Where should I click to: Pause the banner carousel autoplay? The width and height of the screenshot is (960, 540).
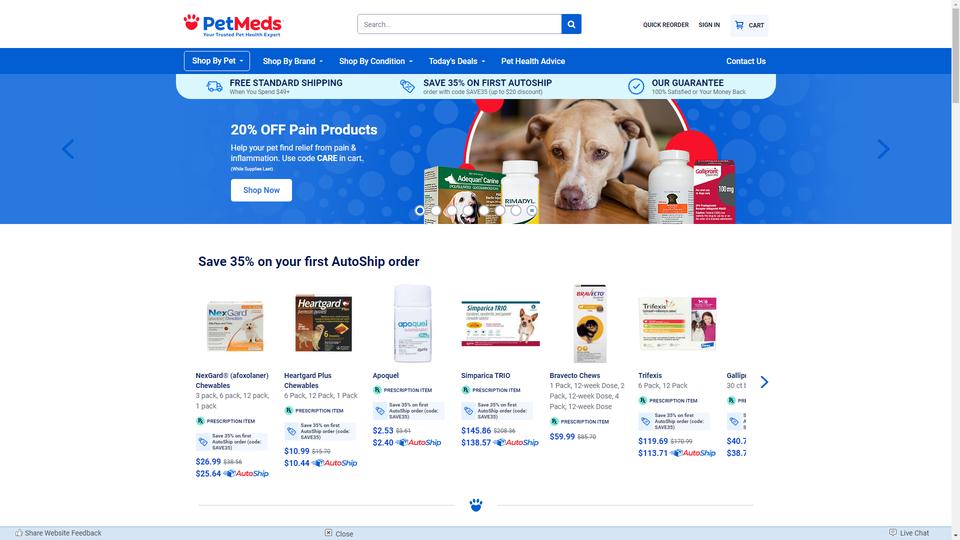pos(531,211)
